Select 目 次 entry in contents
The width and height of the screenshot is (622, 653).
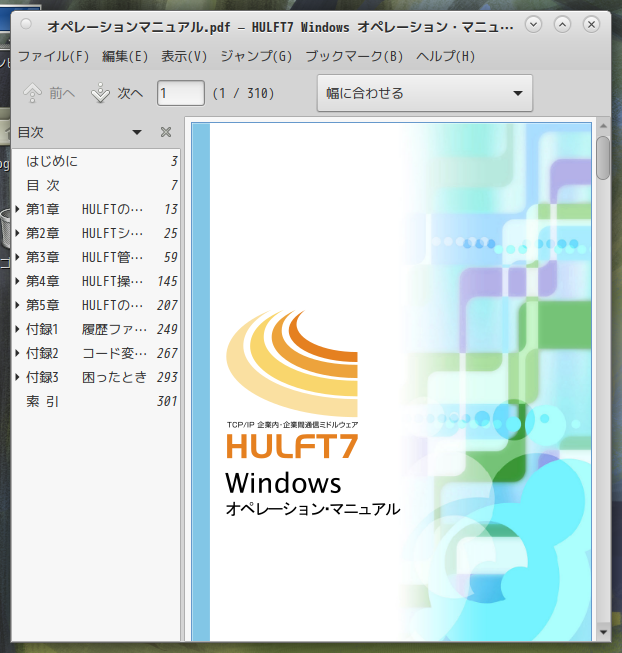pyautogui.click(x=96, y=185)
